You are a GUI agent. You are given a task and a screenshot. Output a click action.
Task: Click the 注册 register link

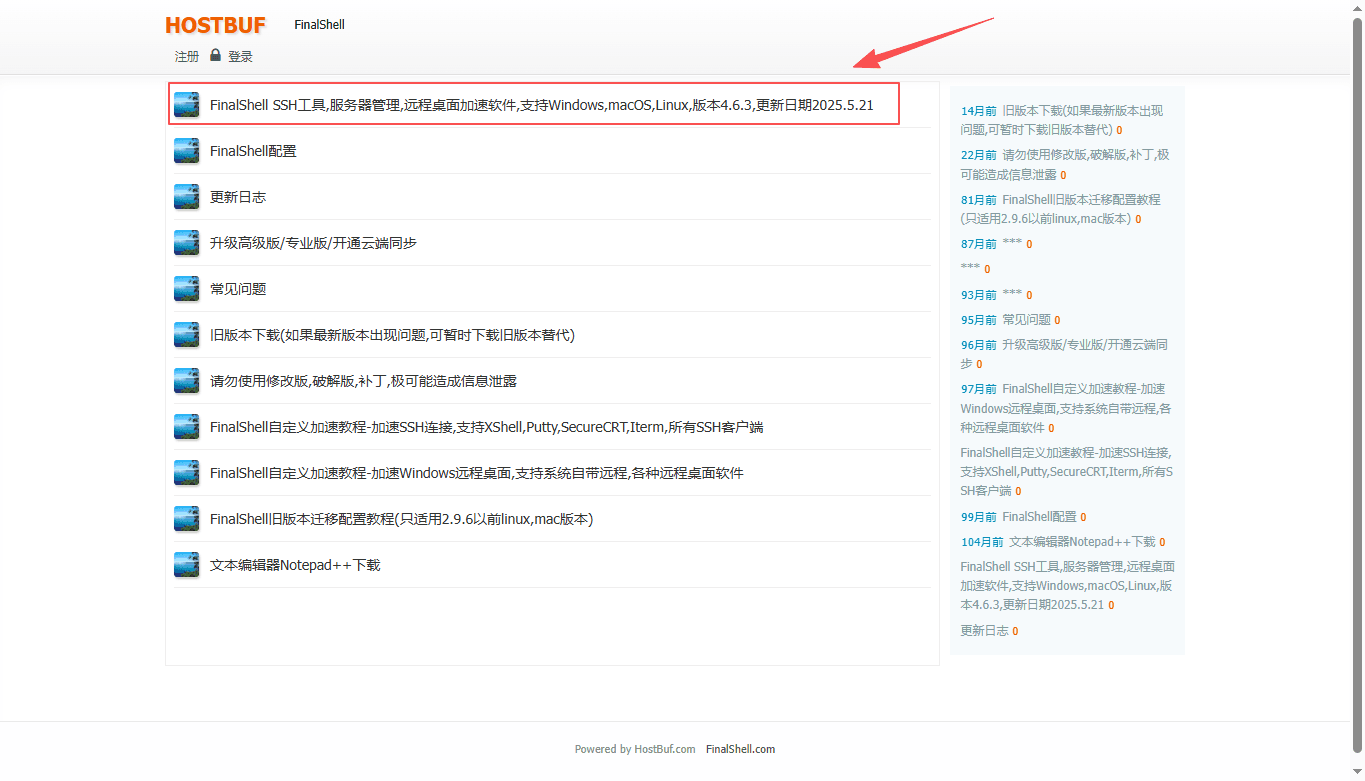tap(187, 57)
